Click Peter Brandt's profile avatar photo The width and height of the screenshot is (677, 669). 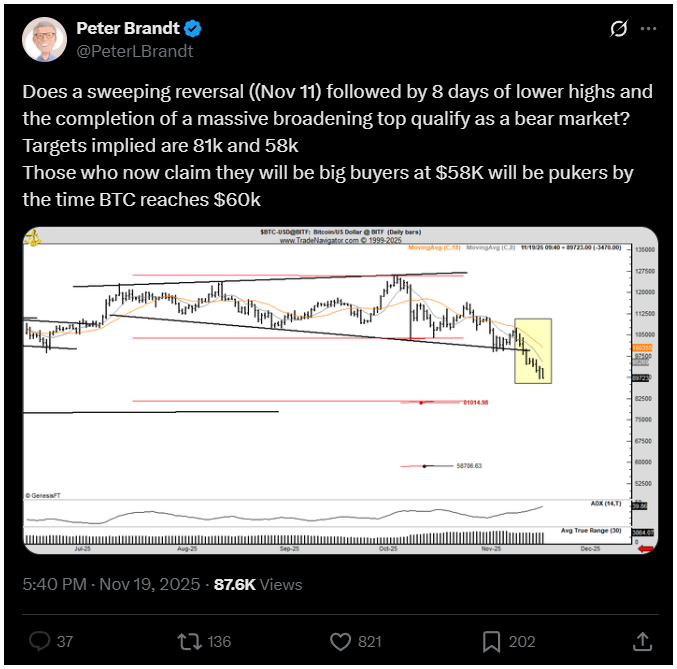click(41, 40)
